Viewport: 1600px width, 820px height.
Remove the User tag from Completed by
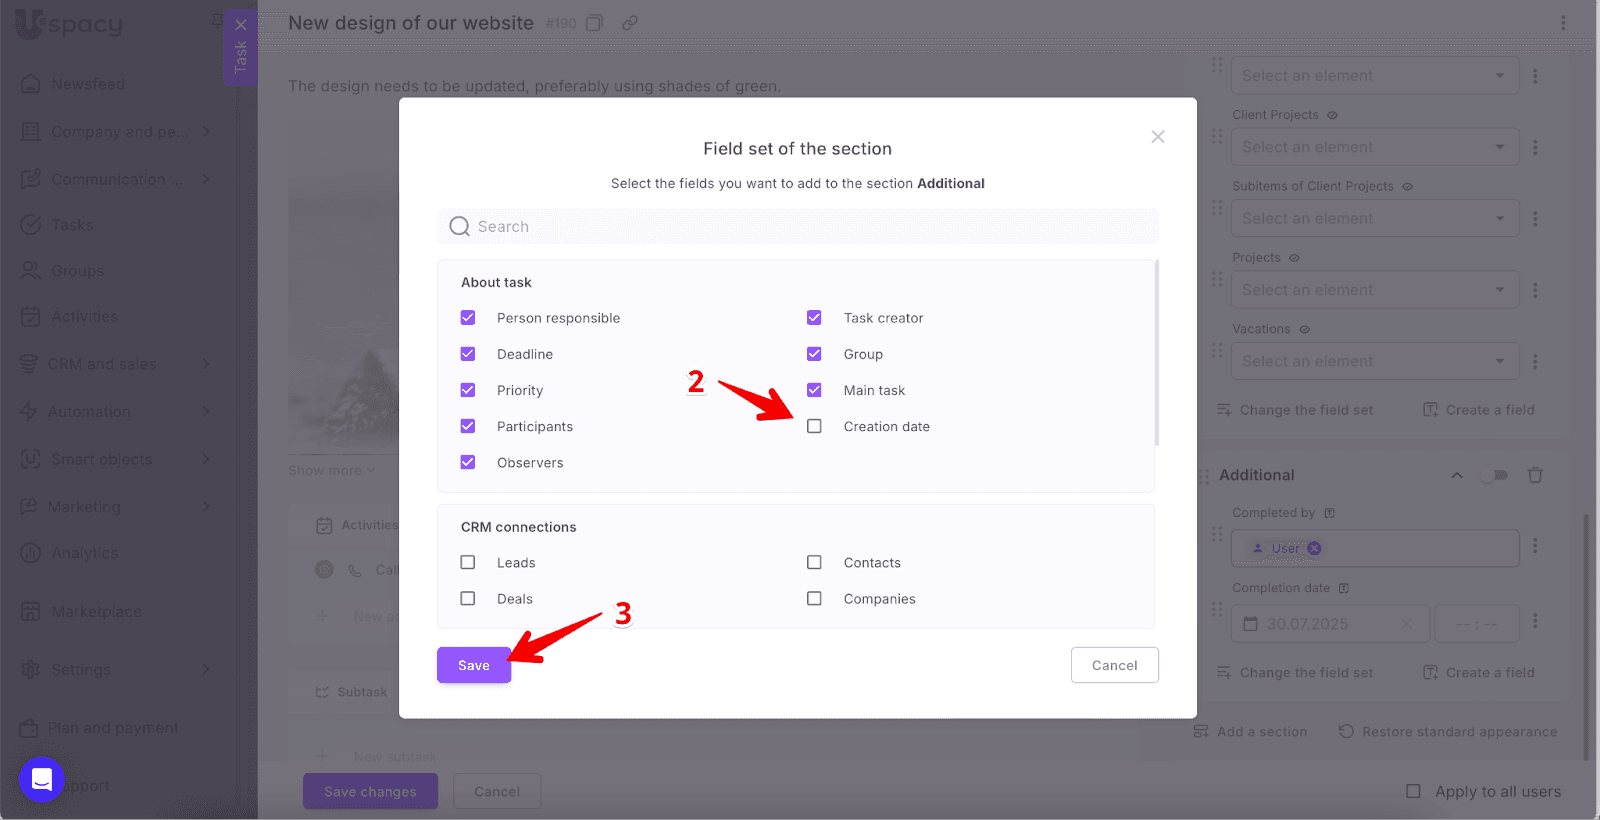point(1314,548)
